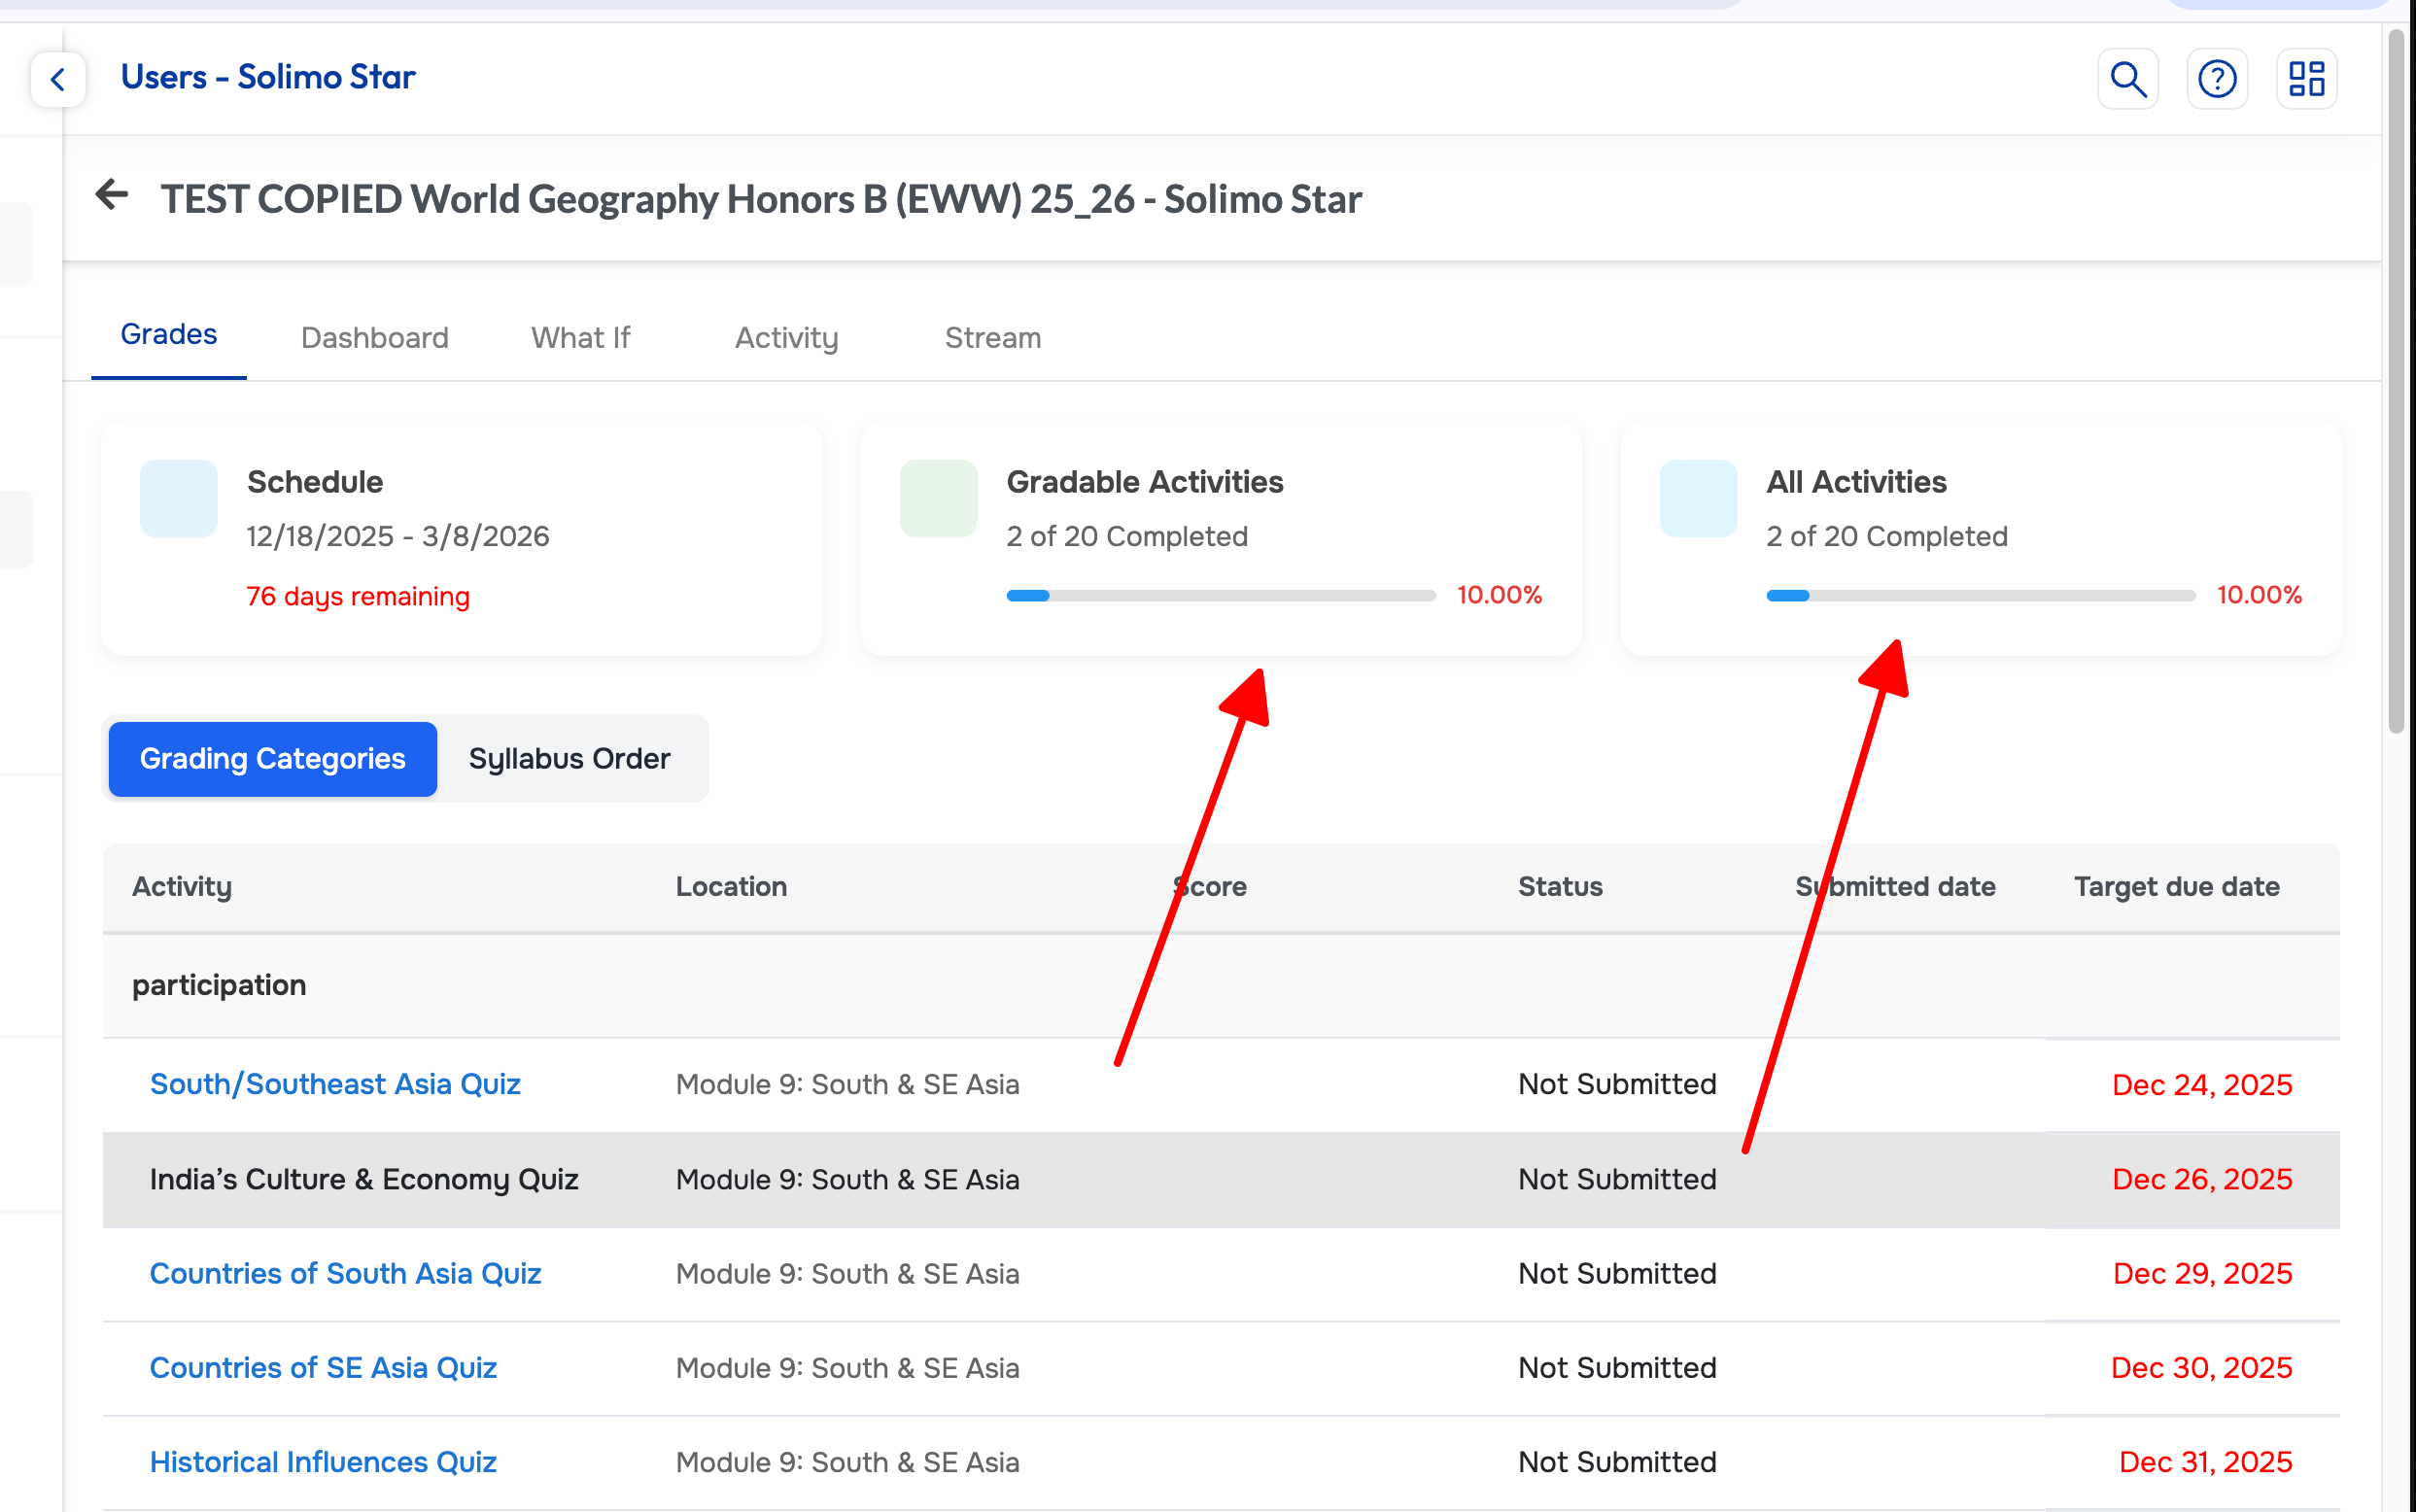This screenshot has height=1512, width=2416.
Task: Open the apps grid icon
Action: [2306, 78]
